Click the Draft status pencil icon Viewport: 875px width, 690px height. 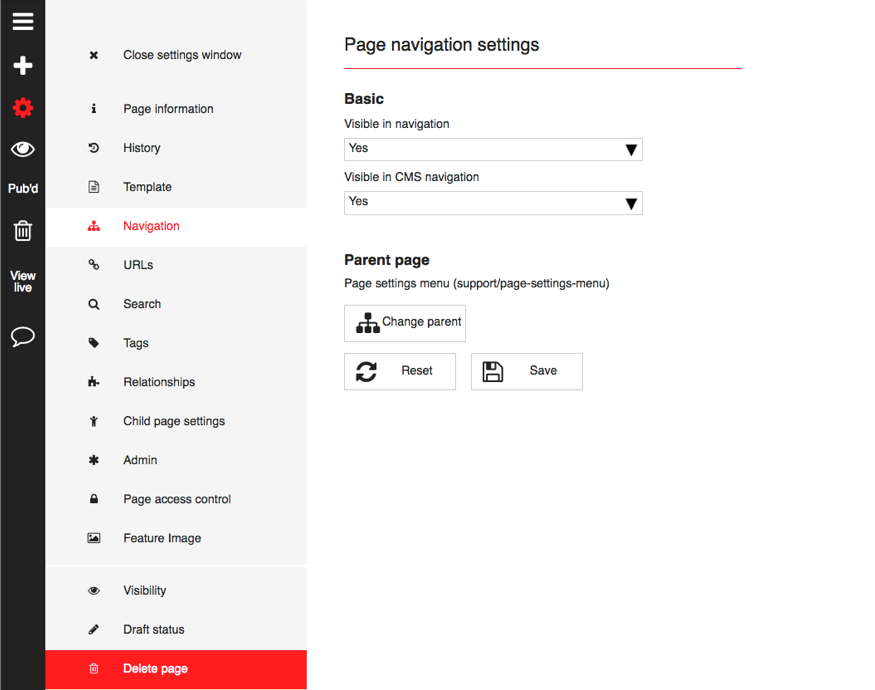coord(94,629)
